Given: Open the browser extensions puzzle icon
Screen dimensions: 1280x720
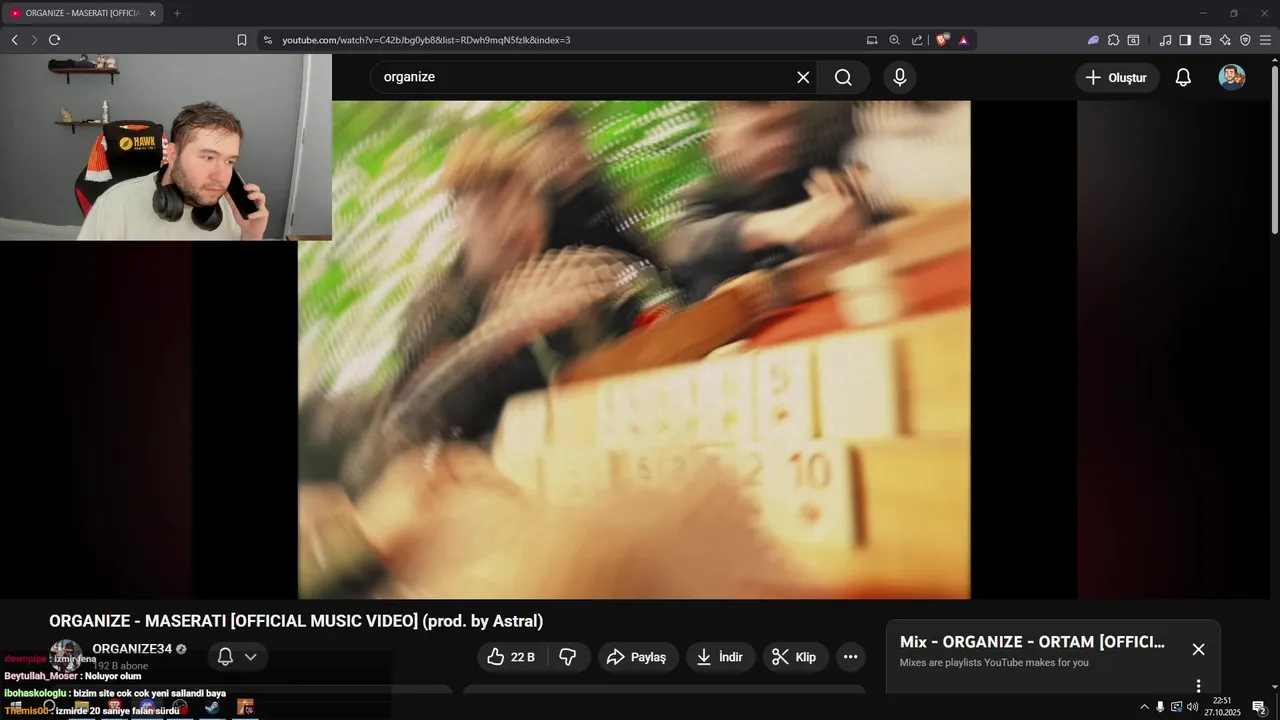Looking at the screenshot, I should click(1113, 40).
